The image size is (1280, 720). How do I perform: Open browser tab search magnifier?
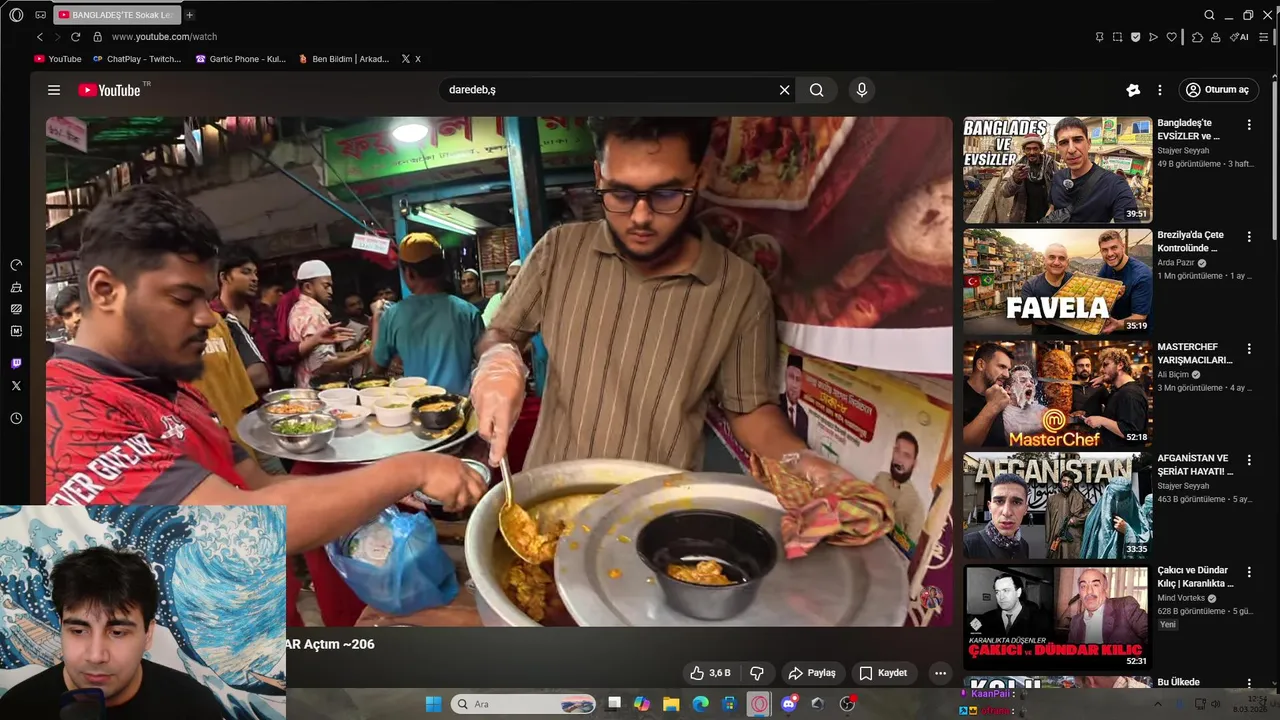point(1209,15)
